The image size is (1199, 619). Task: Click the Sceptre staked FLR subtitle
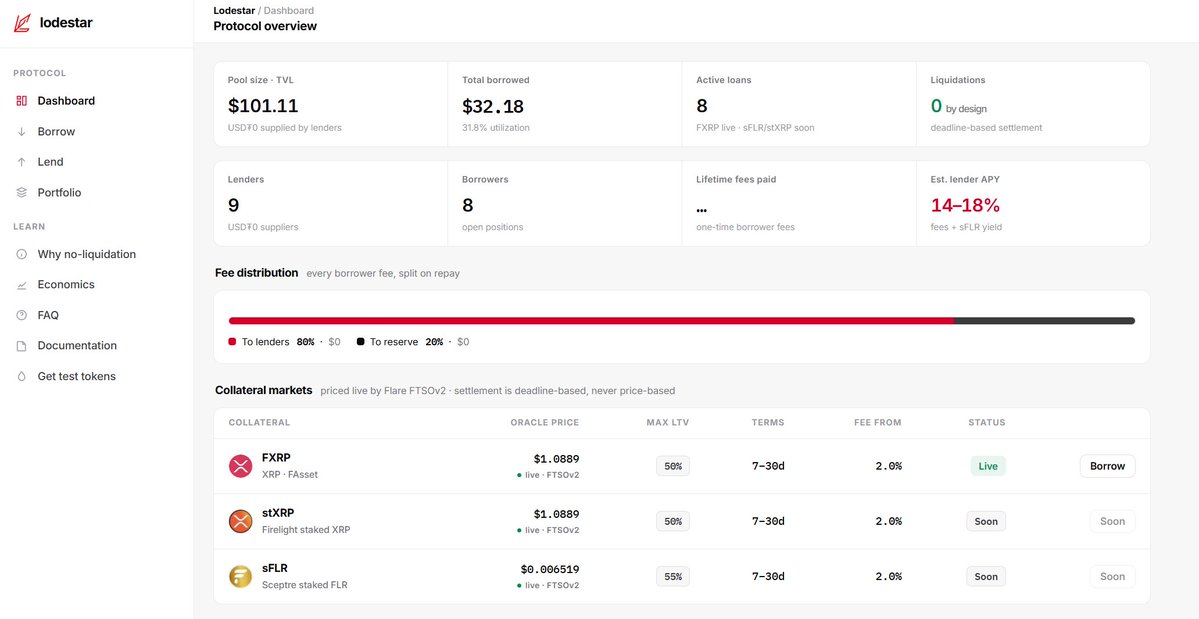click(x=304, y=585)
